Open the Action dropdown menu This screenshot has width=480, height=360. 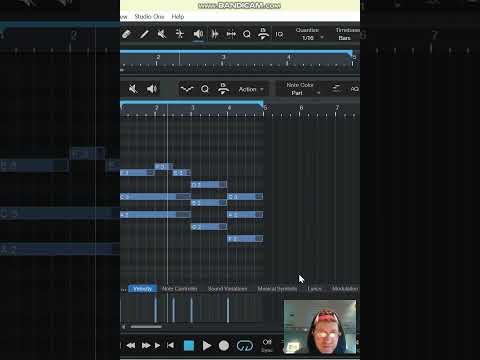tap(251, 89)
